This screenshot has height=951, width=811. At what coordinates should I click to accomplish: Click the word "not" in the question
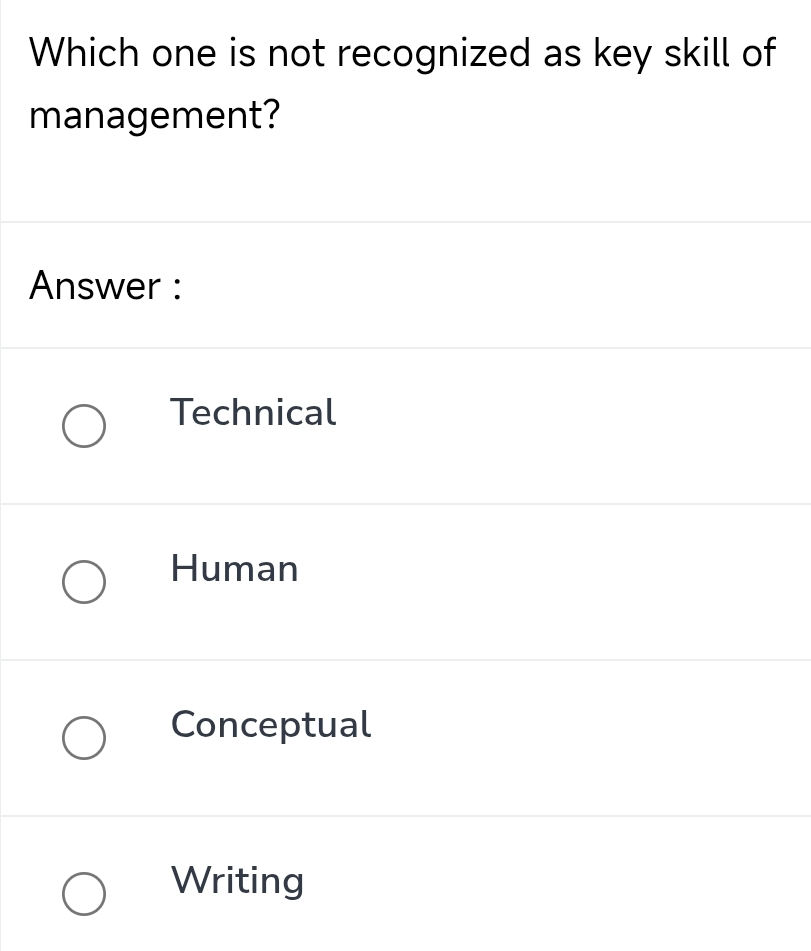[297, 53]
